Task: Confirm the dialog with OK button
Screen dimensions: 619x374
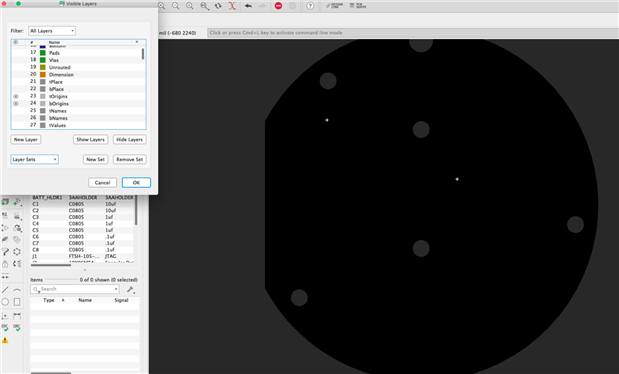Action: [x=136, y=182]
